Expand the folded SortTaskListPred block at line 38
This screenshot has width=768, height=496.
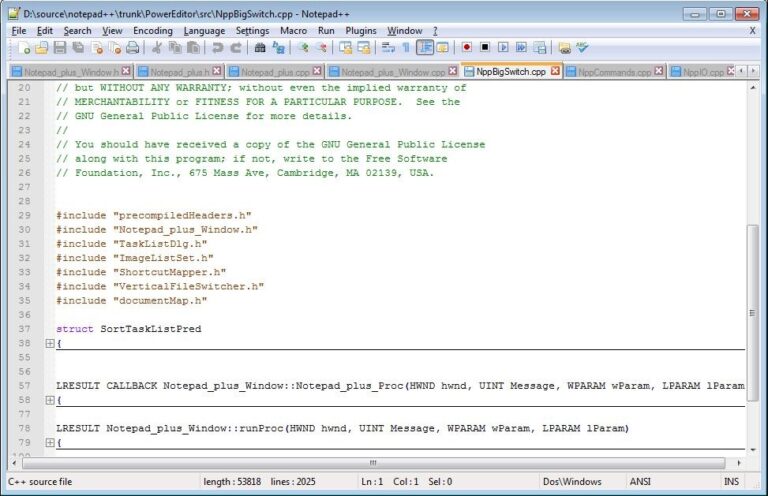click(50, 343)
